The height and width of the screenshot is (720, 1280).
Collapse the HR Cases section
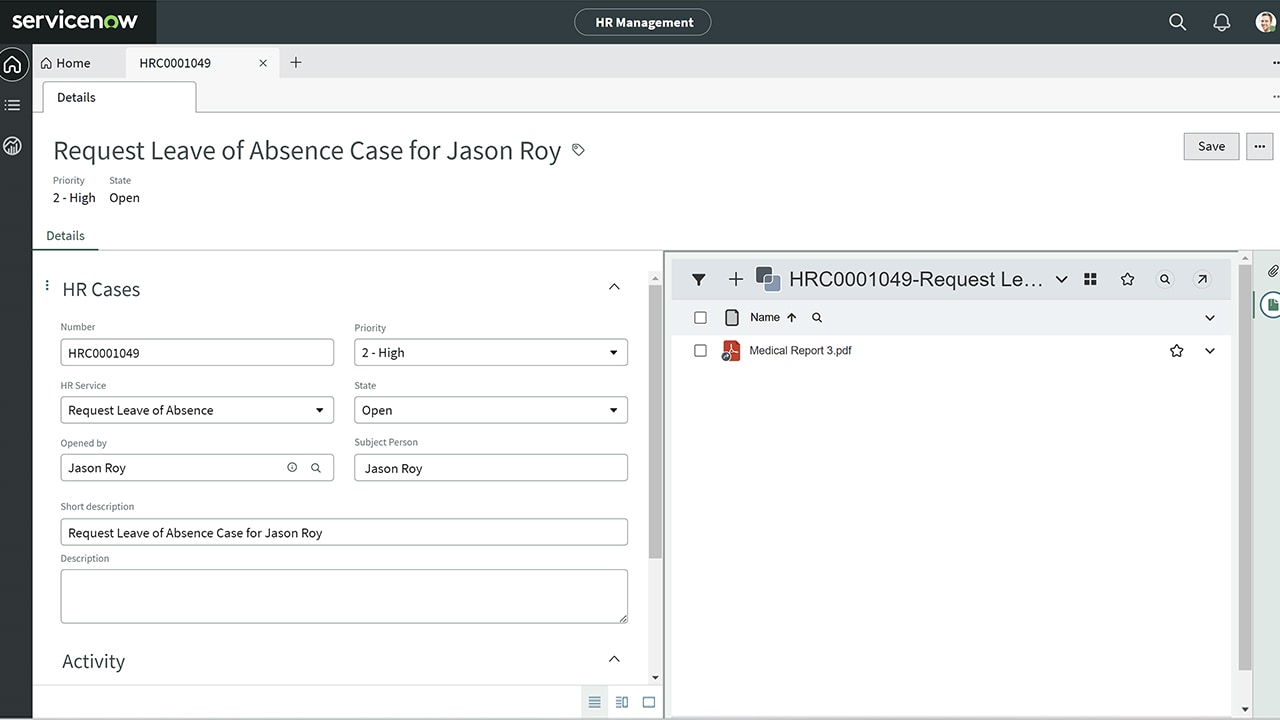click(614, 287)
